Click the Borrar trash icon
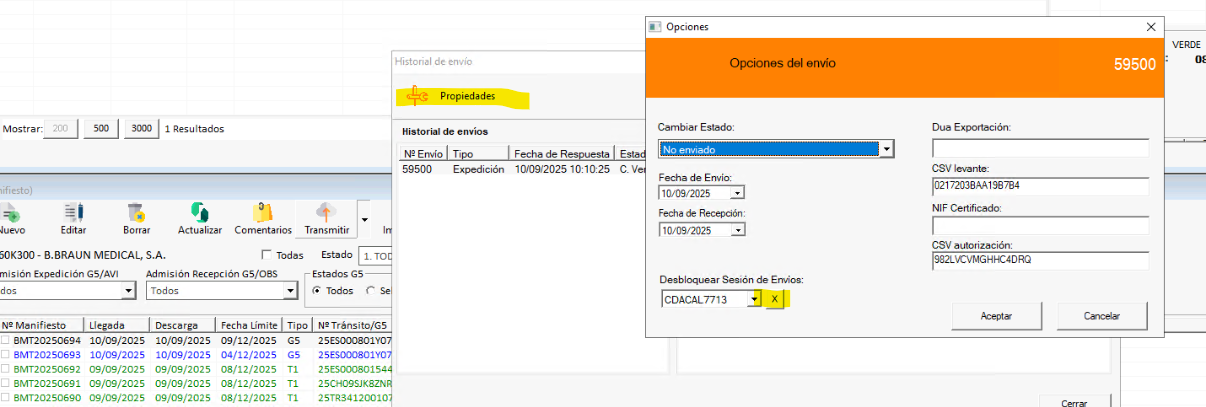Viewport: 1206px width, 407px height. pos(138,212)
